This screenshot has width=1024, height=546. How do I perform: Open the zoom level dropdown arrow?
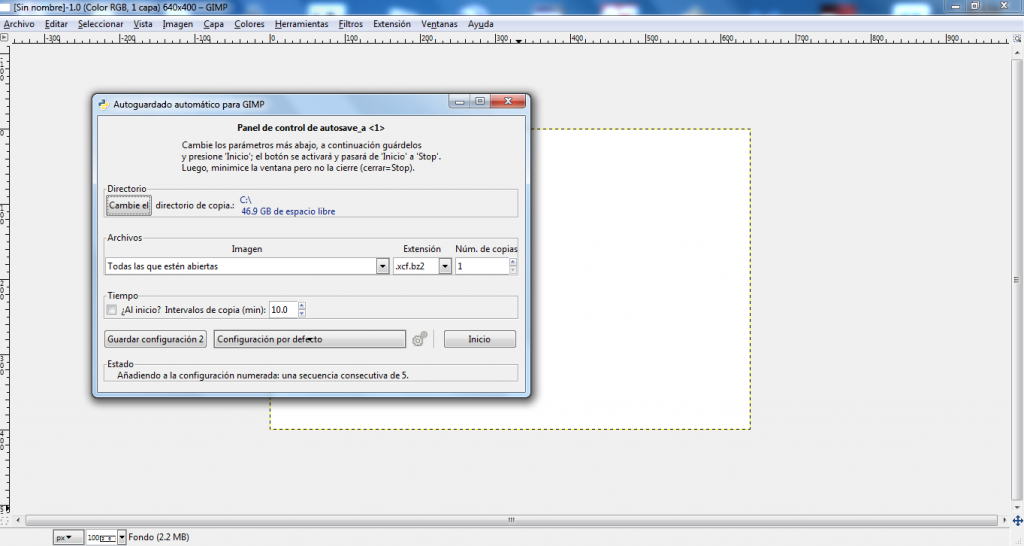[121, 538]
